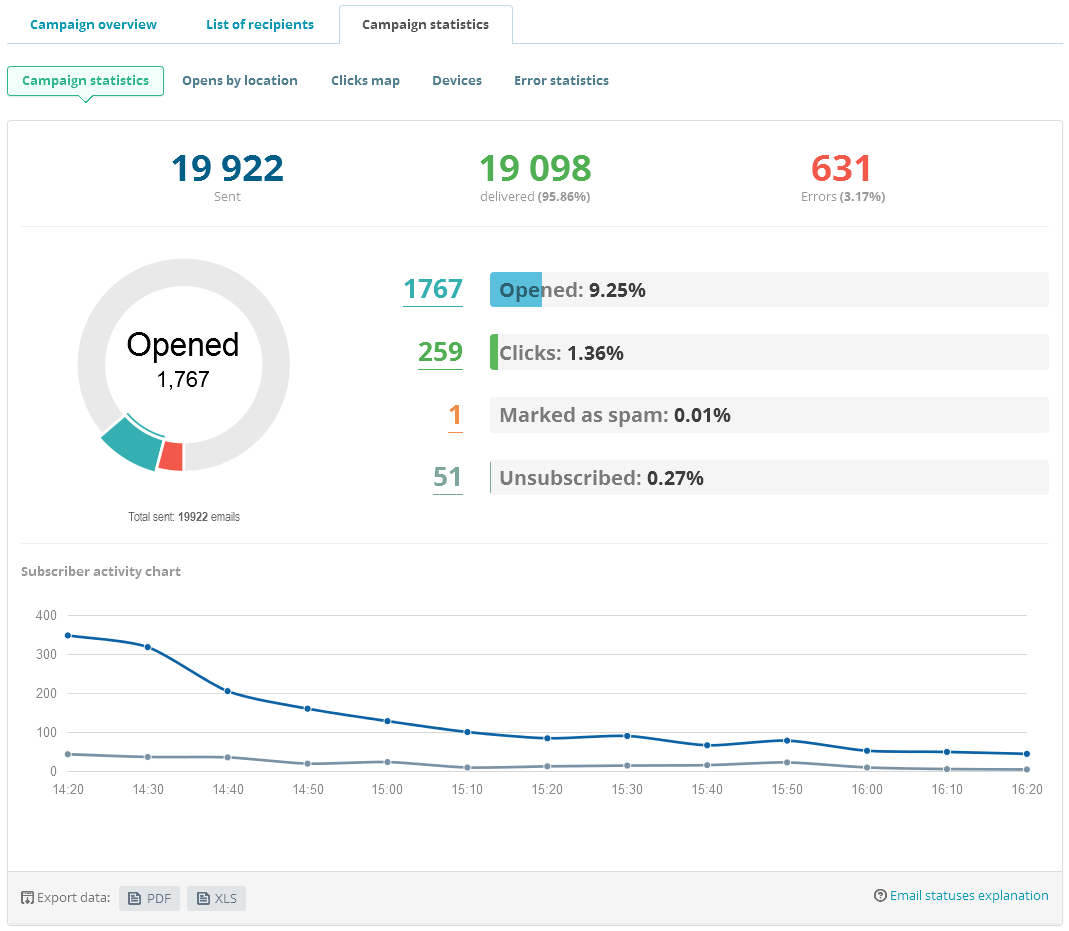This screenshot has height=931, width=1069.
Task: Export campaign statistics as XLS
Action: 216,898
